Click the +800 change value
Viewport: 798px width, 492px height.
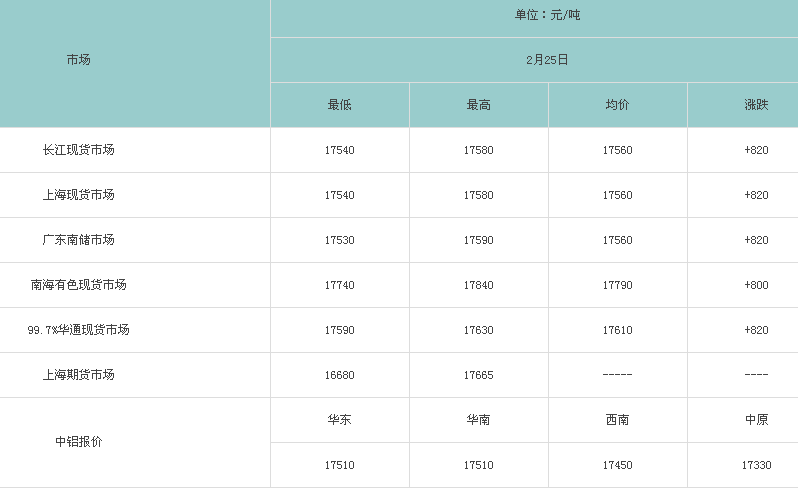coord(756,285)
